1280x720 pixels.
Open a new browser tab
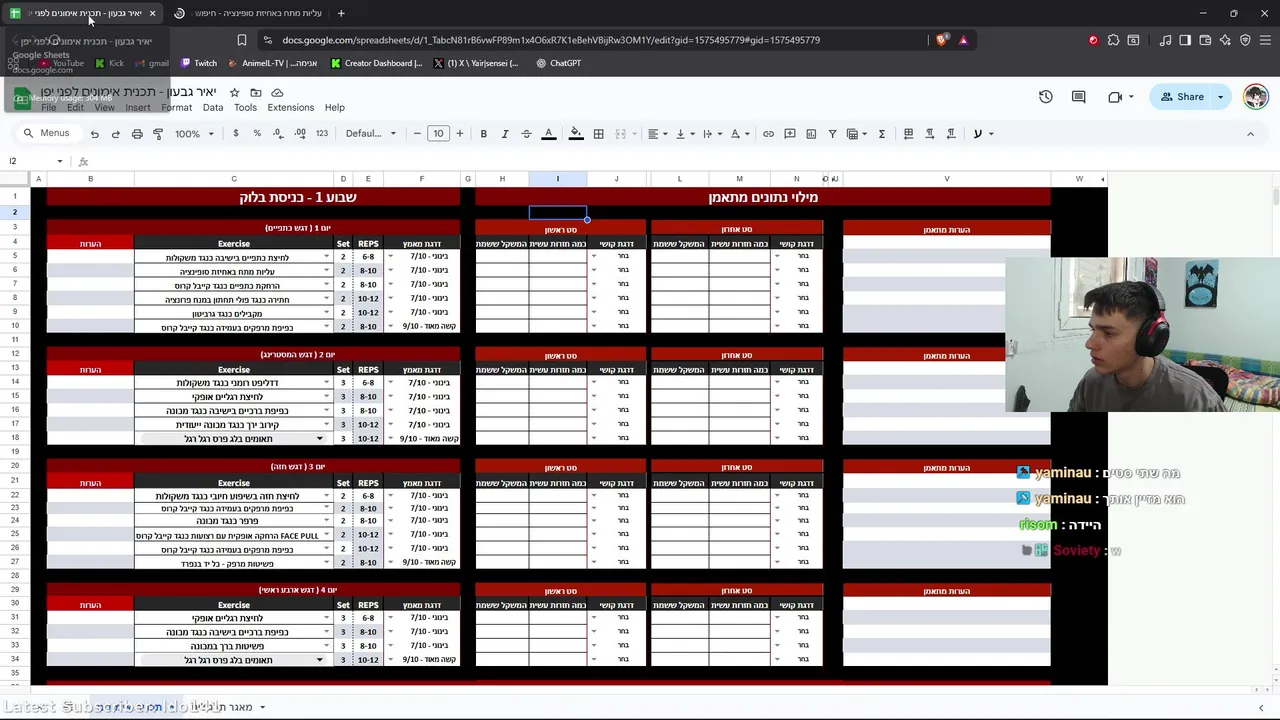click(341, 13)
